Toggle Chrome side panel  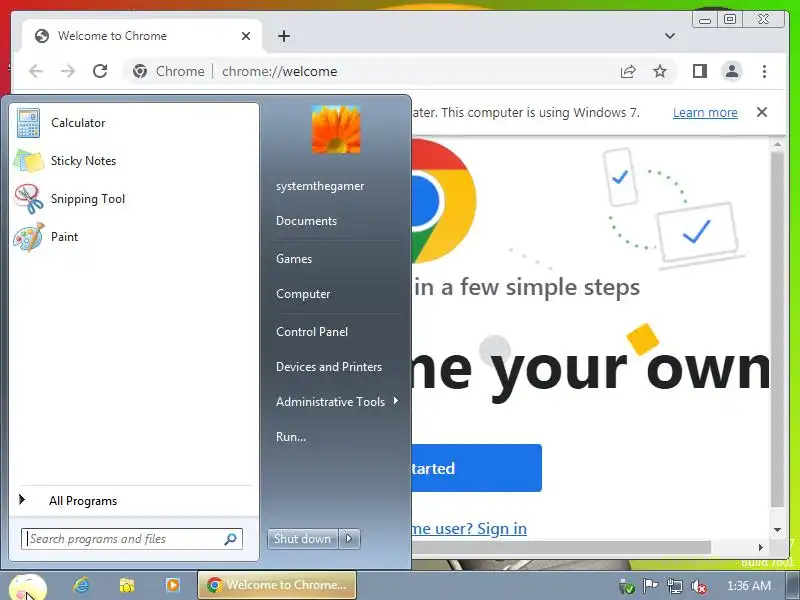[x=700, y=71]
